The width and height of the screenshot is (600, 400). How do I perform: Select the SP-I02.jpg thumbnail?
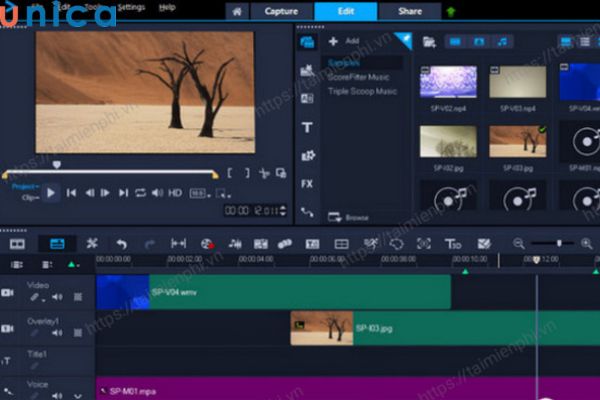click(x=448, y=142)
